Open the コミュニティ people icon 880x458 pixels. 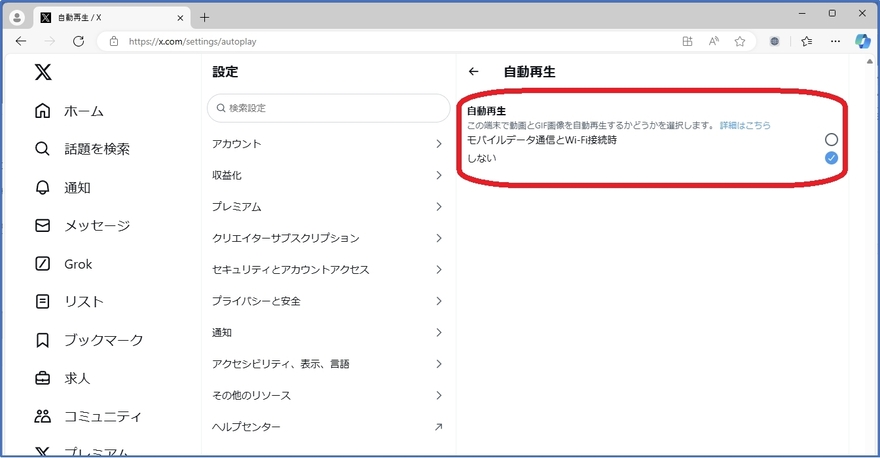coord(43,416)
